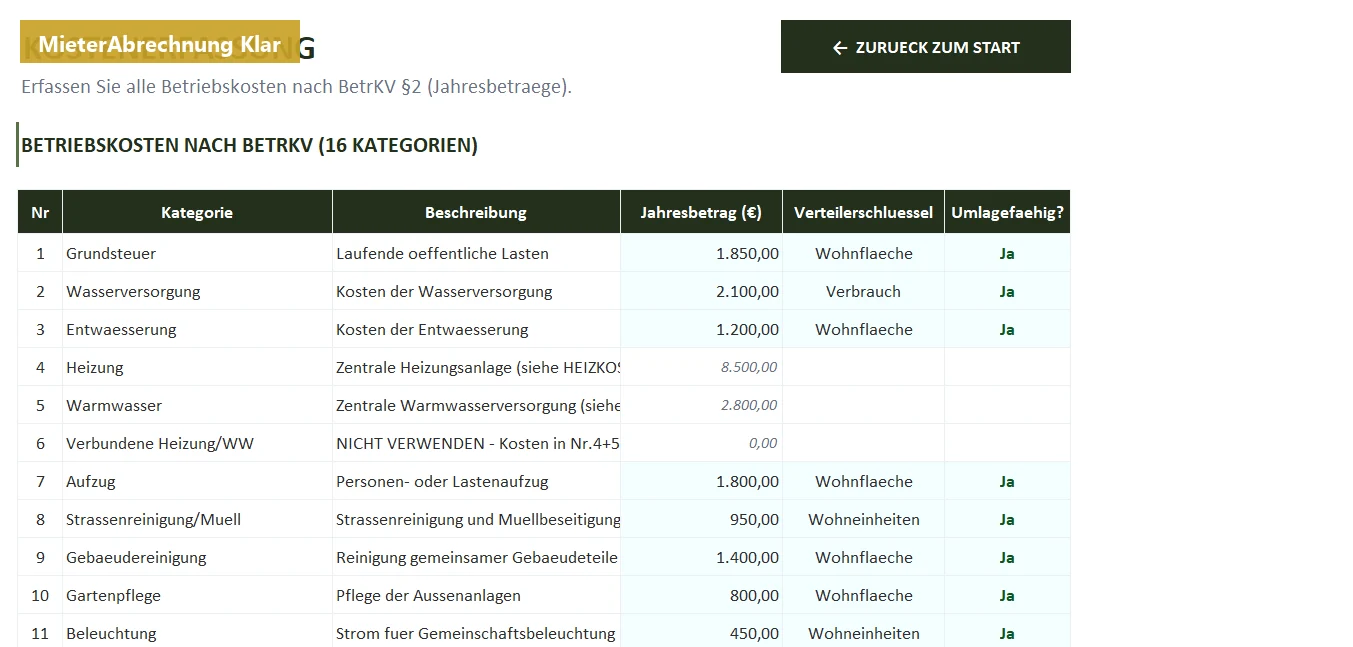
Task: Change Aufzug Umlagefaehig Ja value
Action: [x=1007, y=481]
